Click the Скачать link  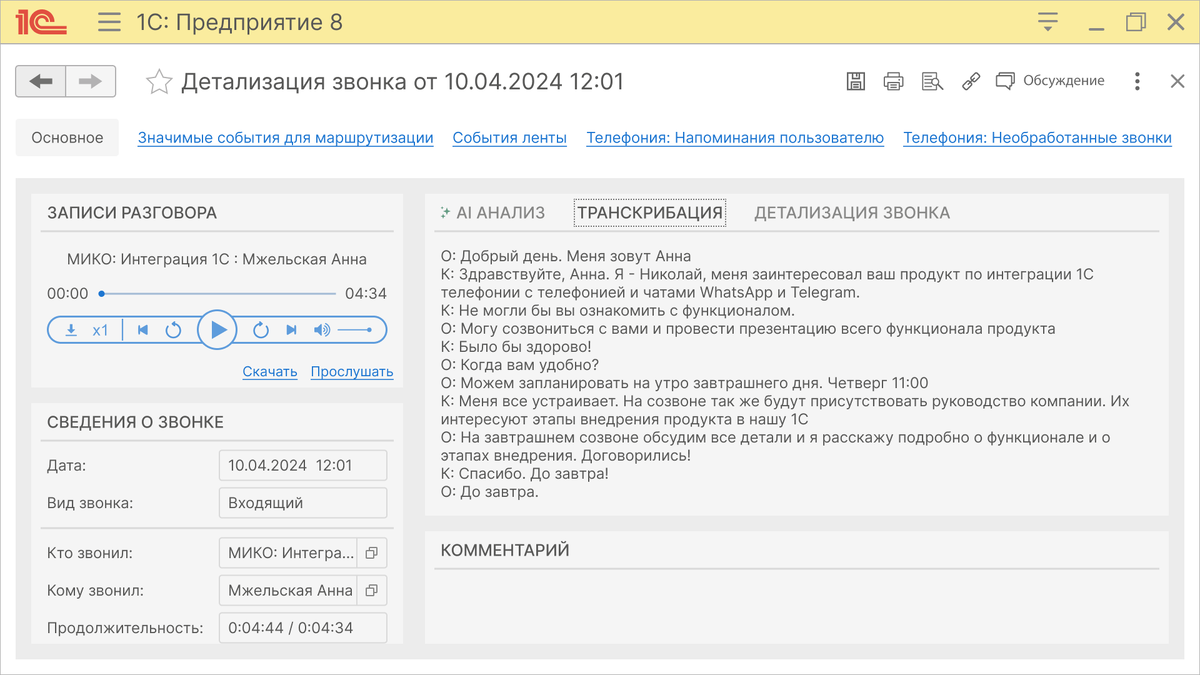click(270, 372)
